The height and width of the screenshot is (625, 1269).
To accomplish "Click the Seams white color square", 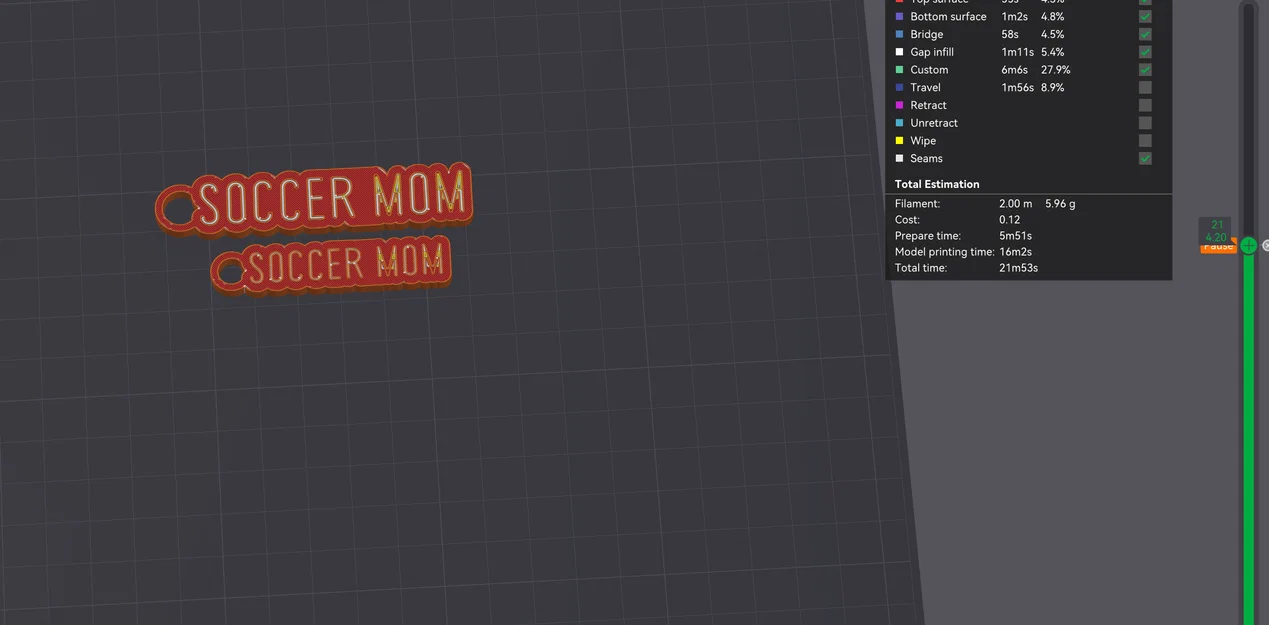I will (x=899, y=158).
